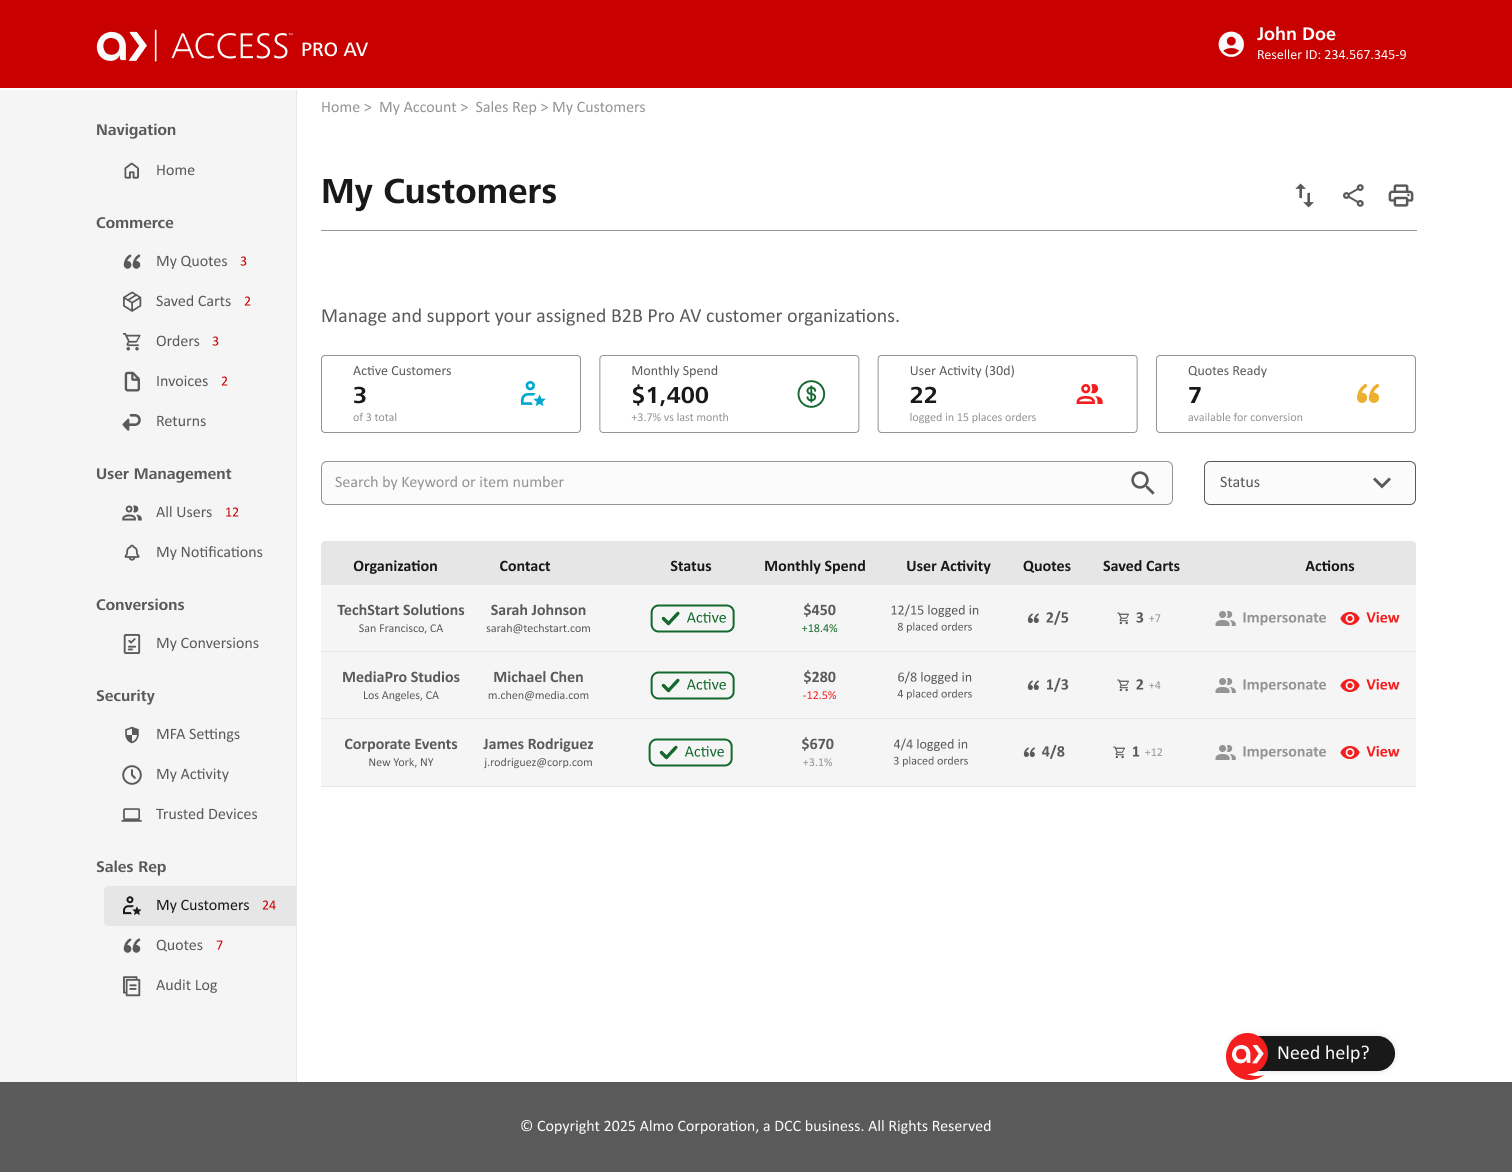
Task: Click the person-star icon in Active Customers card
Action: 533,394
